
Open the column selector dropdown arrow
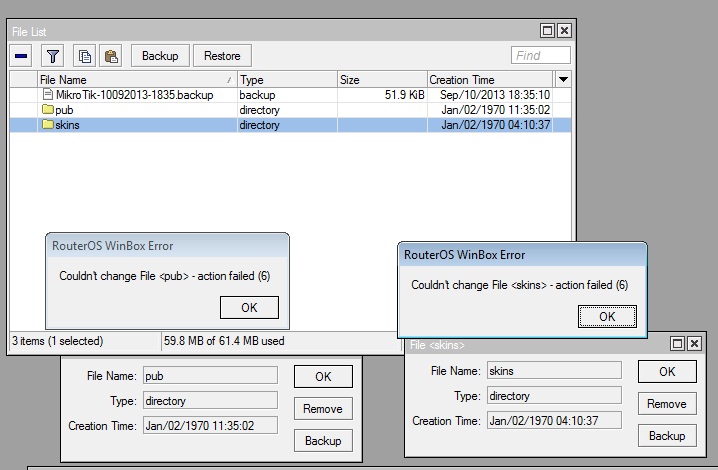click(563, 79)
